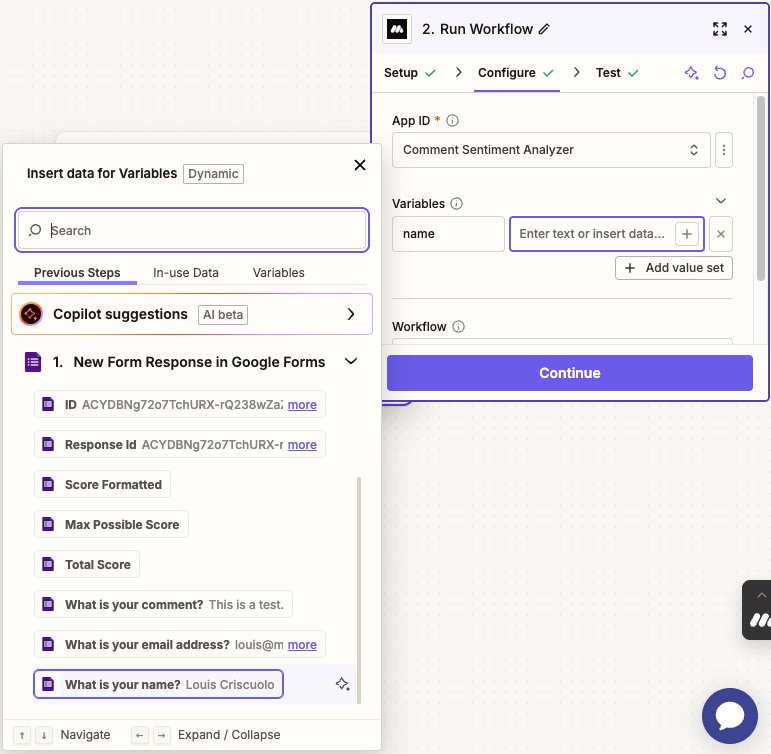Viewport: 771px width, 754px height.
Task: Click the Configure panel vertical scrollbar
Action: point(761,188)
